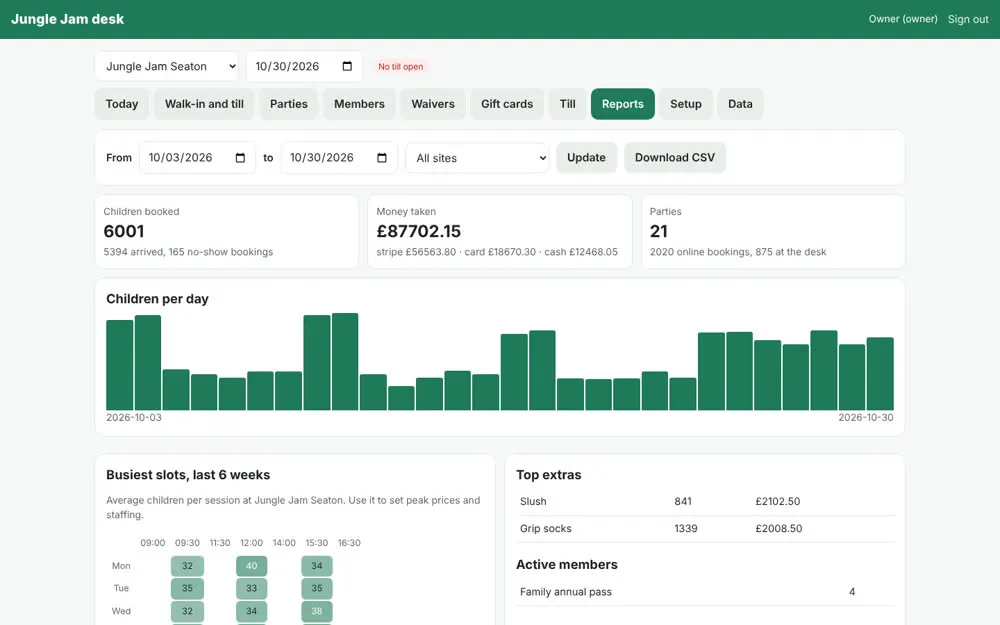Click the 'to' date 10/30/2026 field
This screenshot has width=1000, height=625.
click(x=339, y=158)
